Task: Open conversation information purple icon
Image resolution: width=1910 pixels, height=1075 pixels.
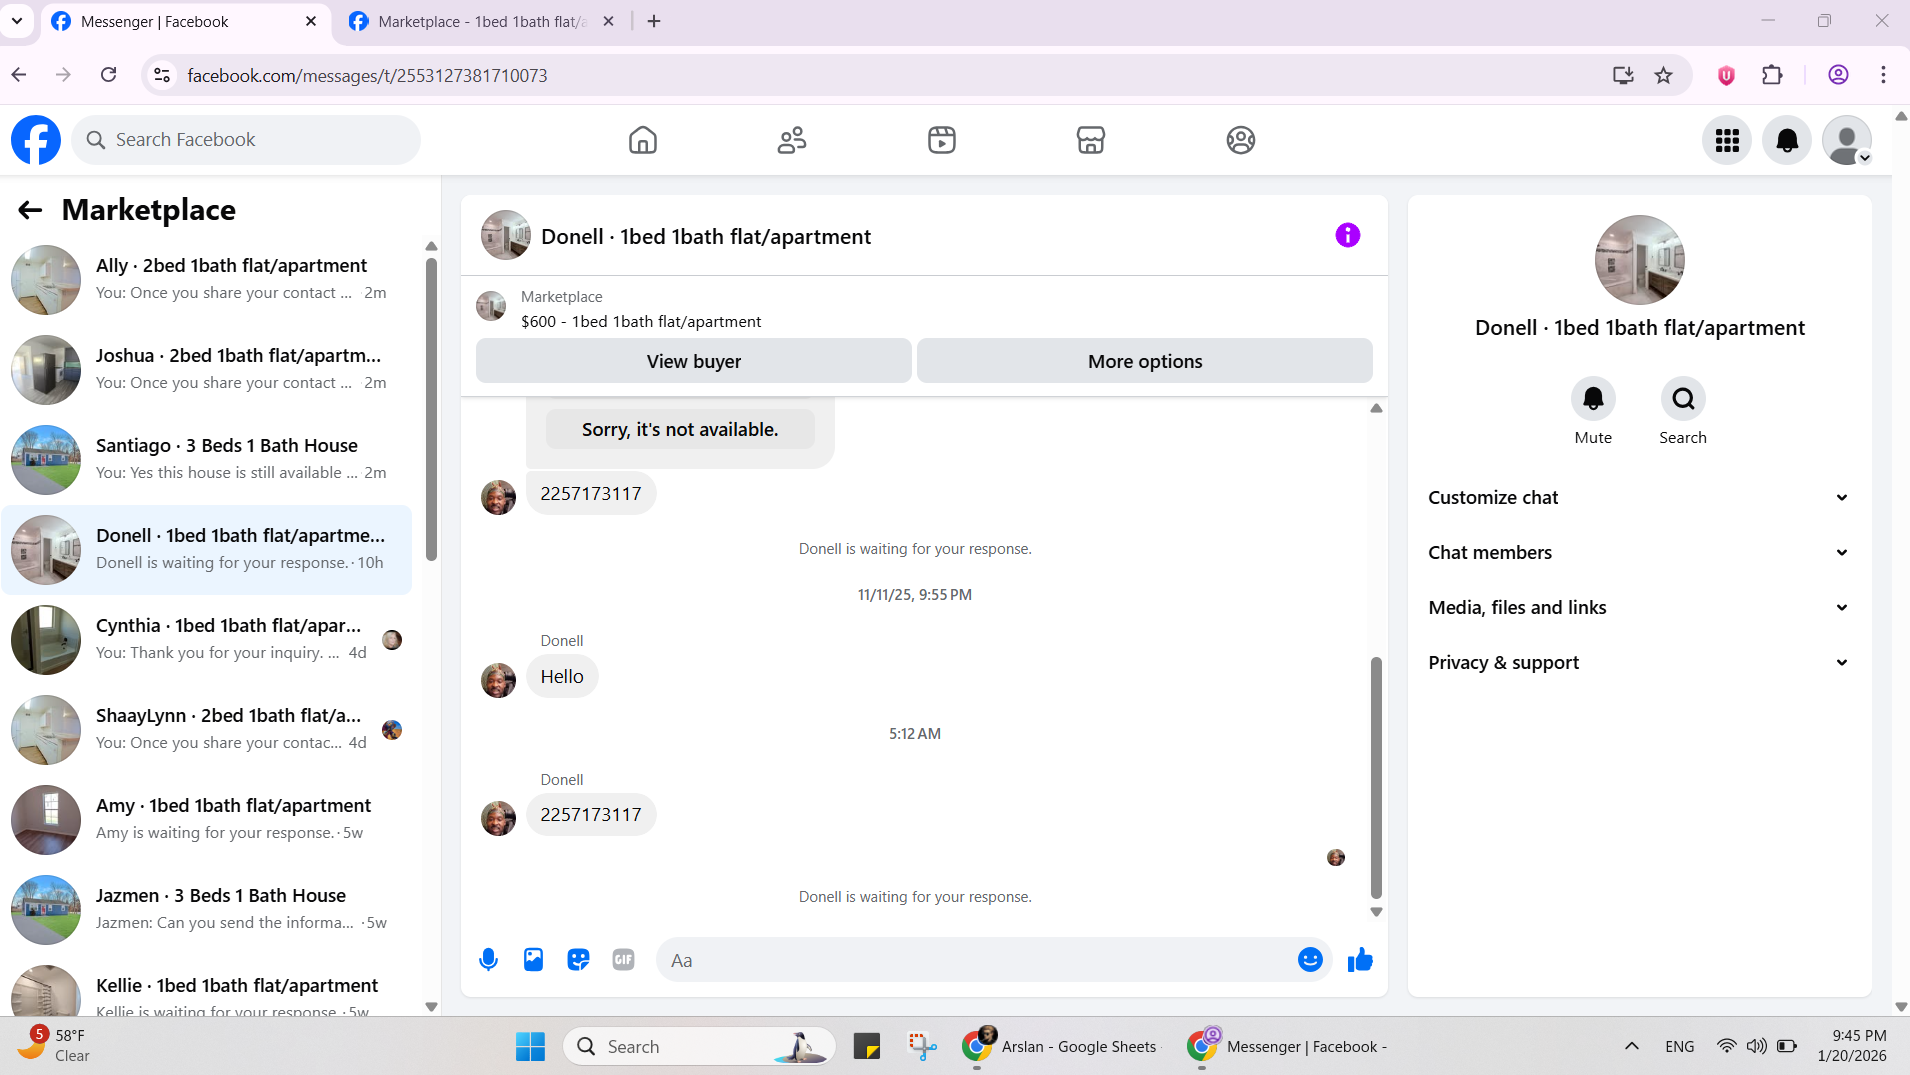Action: pos(1348,235)
